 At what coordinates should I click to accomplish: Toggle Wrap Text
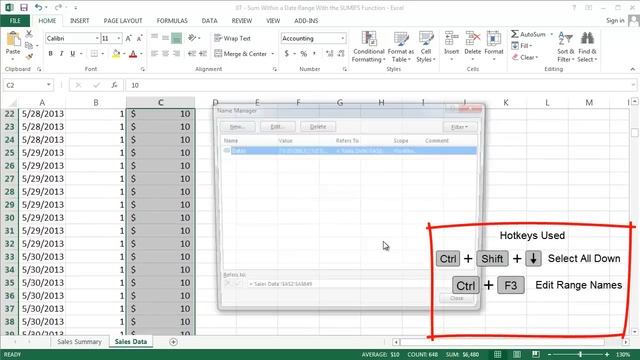pyautogui.click(x=232, y=38)
